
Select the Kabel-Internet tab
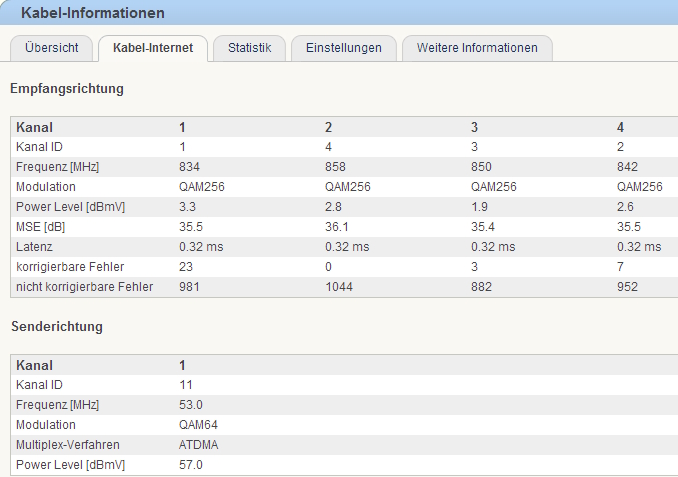pos(153,48)
